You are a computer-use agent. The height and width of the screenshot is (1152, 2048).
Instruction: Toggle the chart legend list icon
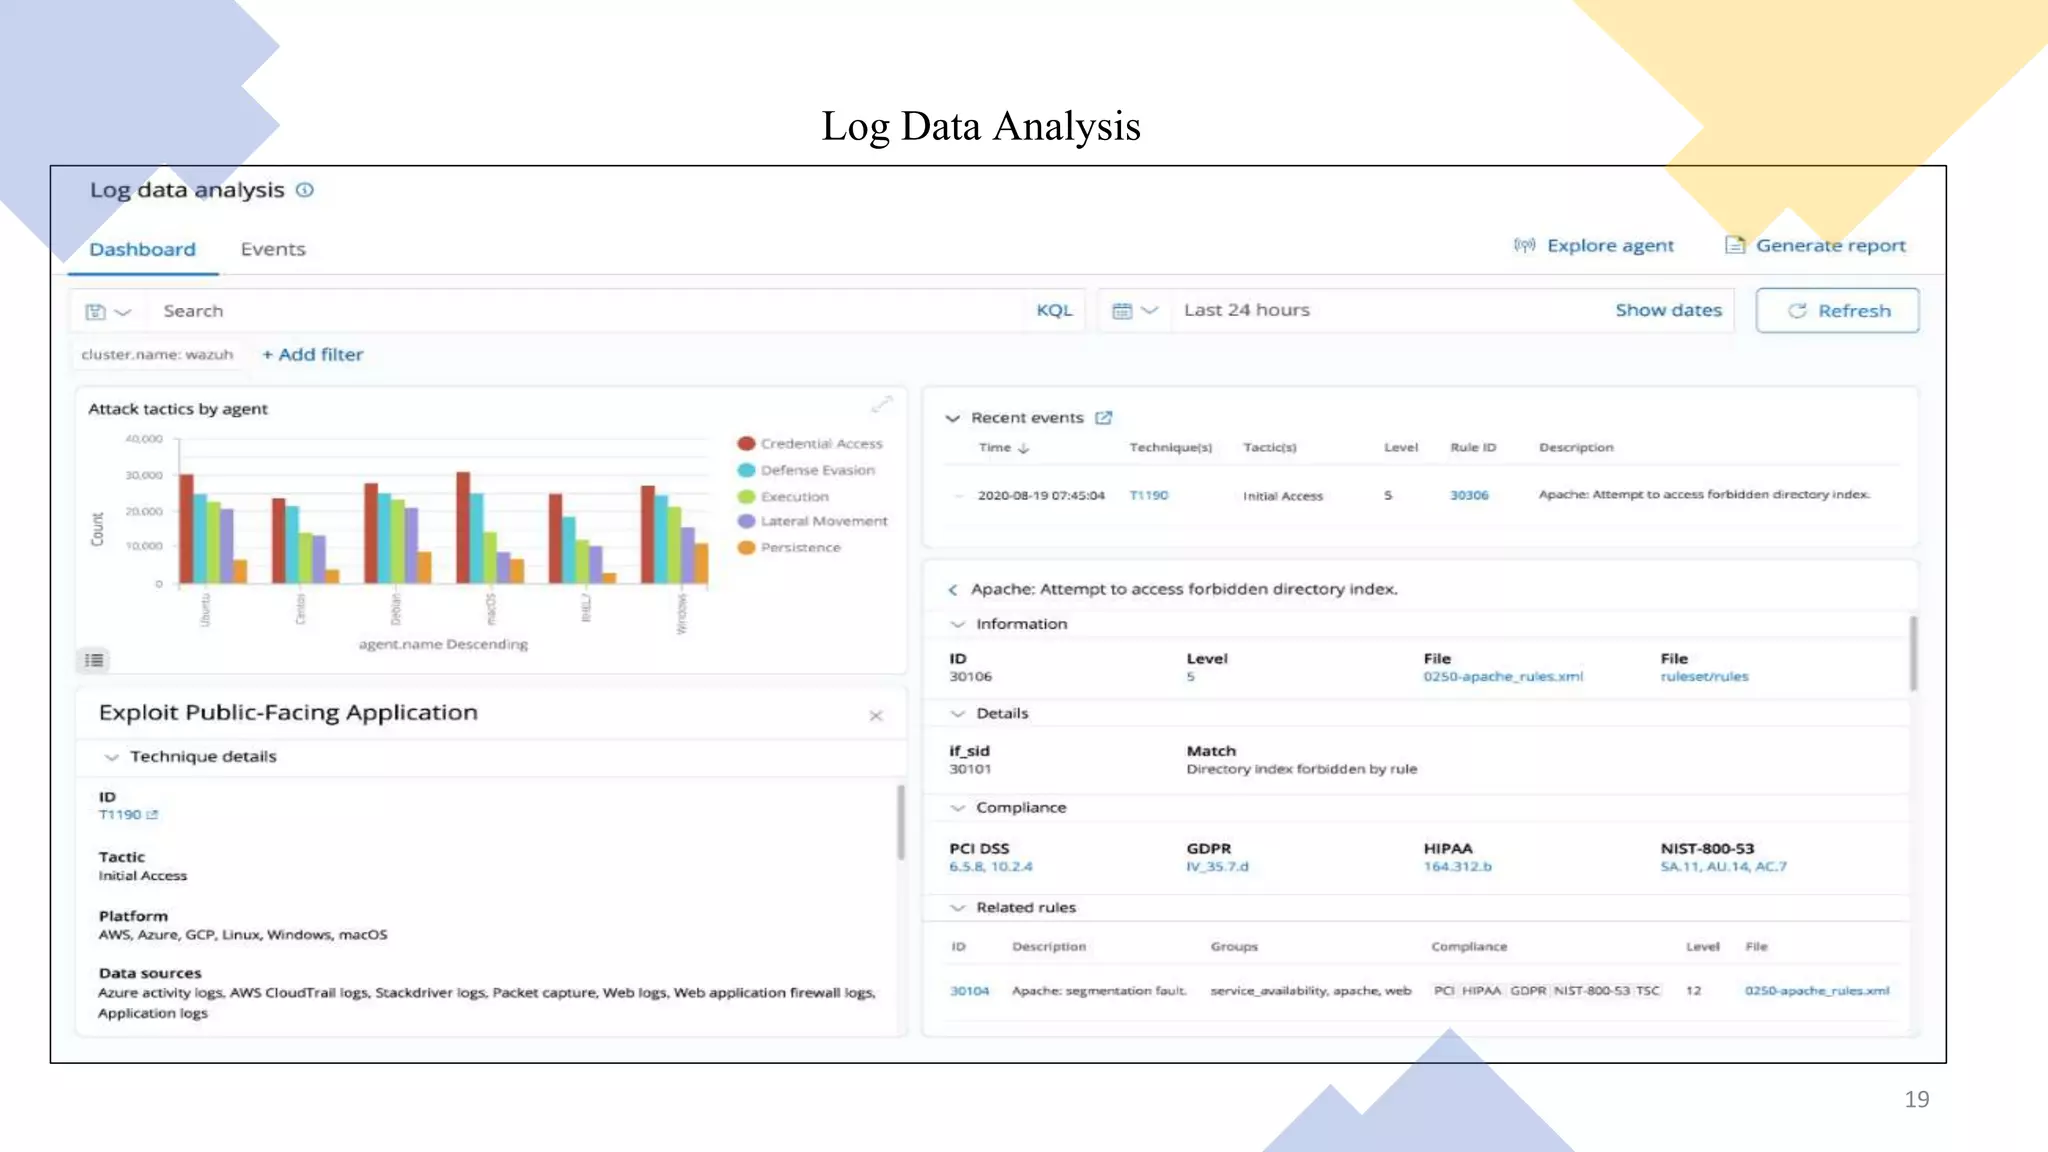(94, 660)
